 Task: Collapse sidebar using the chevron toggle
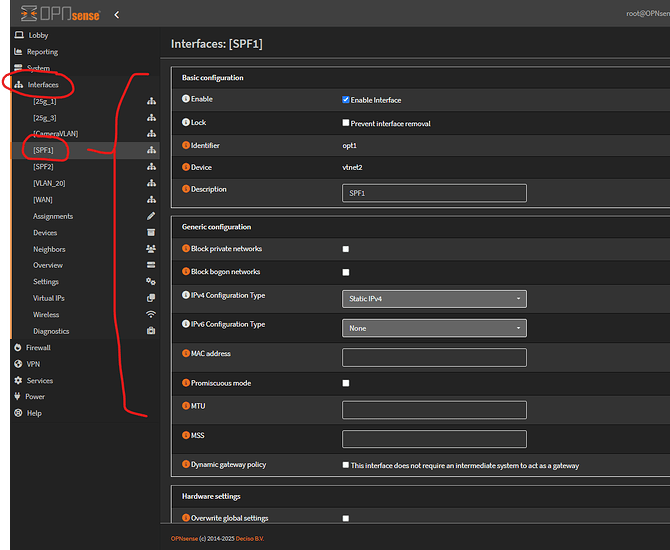click(117, 15)
